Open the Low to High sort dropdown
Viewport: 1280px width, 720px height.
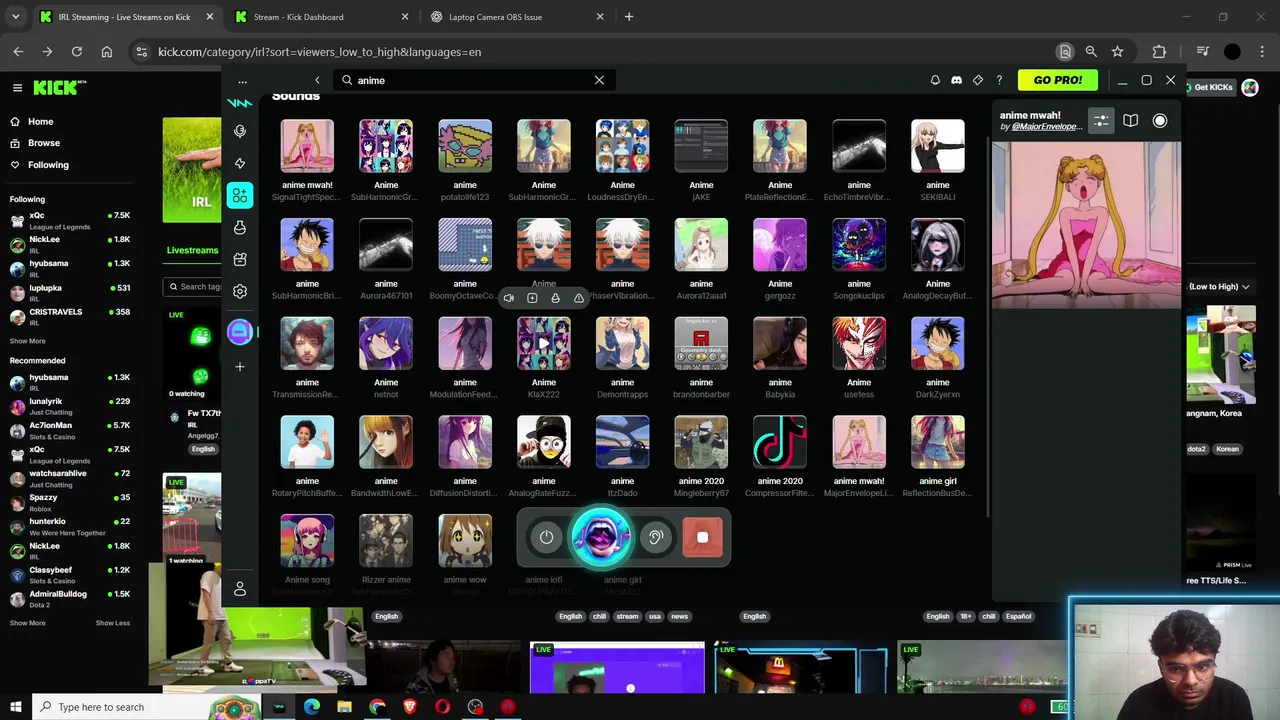pyautogui.click(x=1218, y=287)
